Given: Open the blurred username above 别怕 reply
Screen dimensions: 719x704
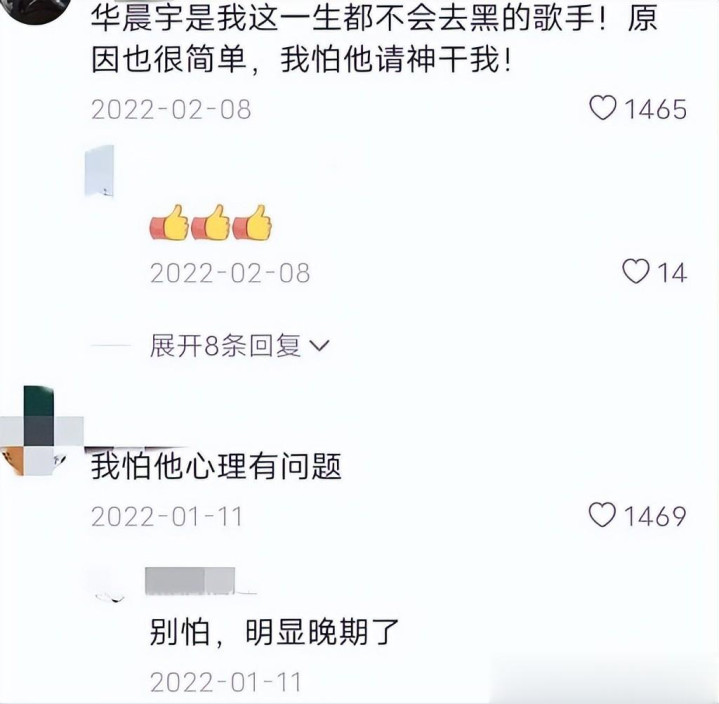Looking at the screenshot, I should point(190,581).
